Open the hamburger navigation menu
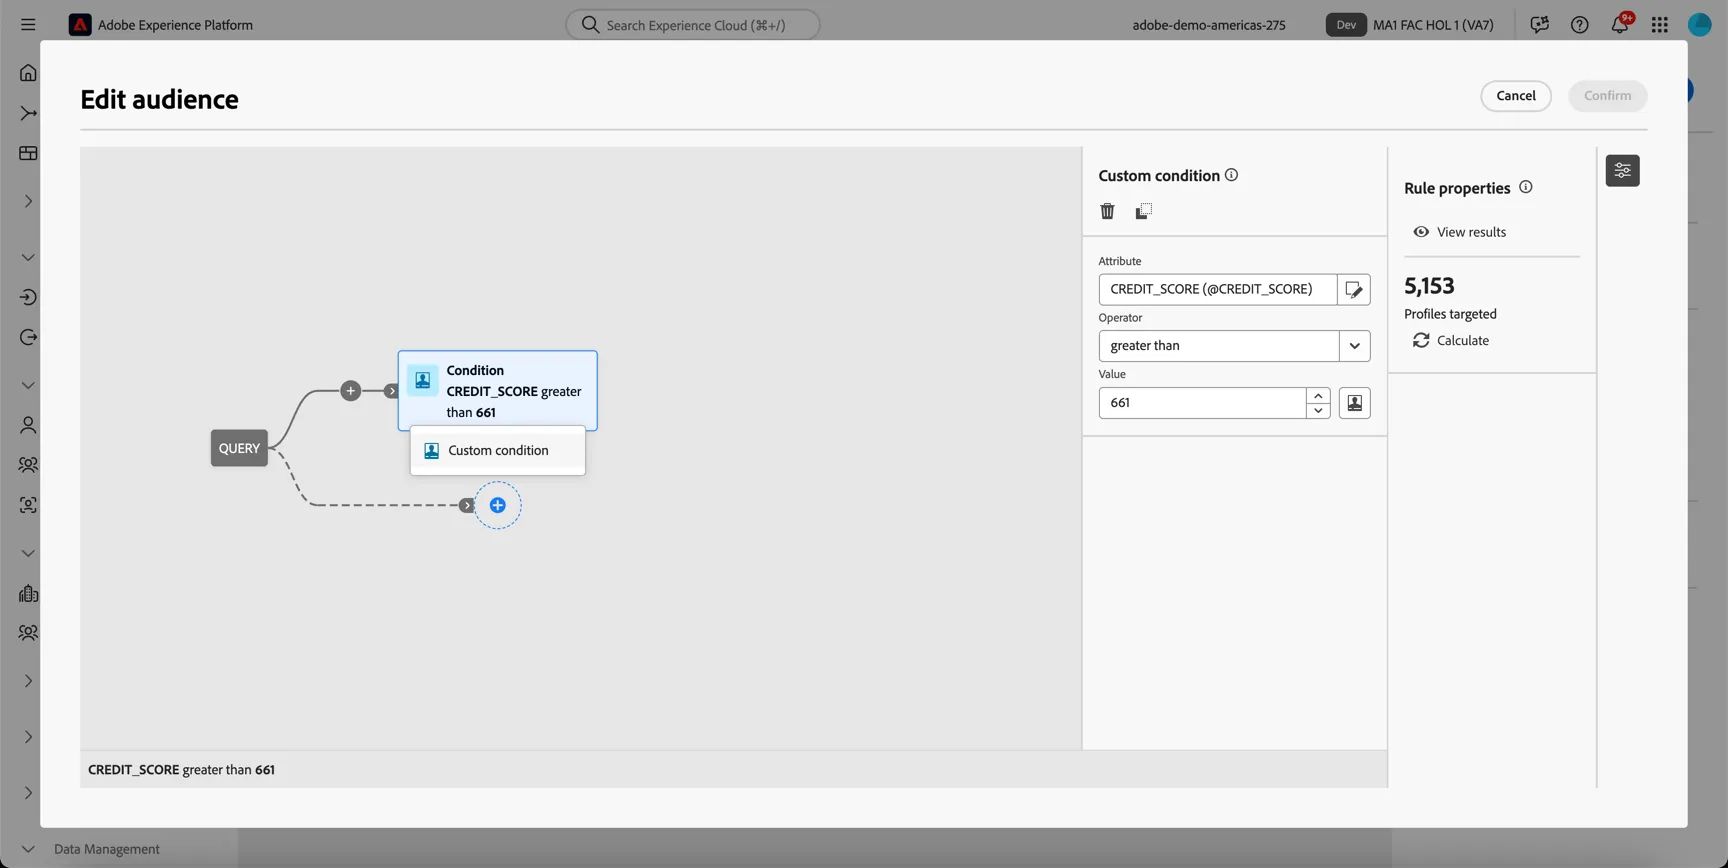 (x=28, y=25)
